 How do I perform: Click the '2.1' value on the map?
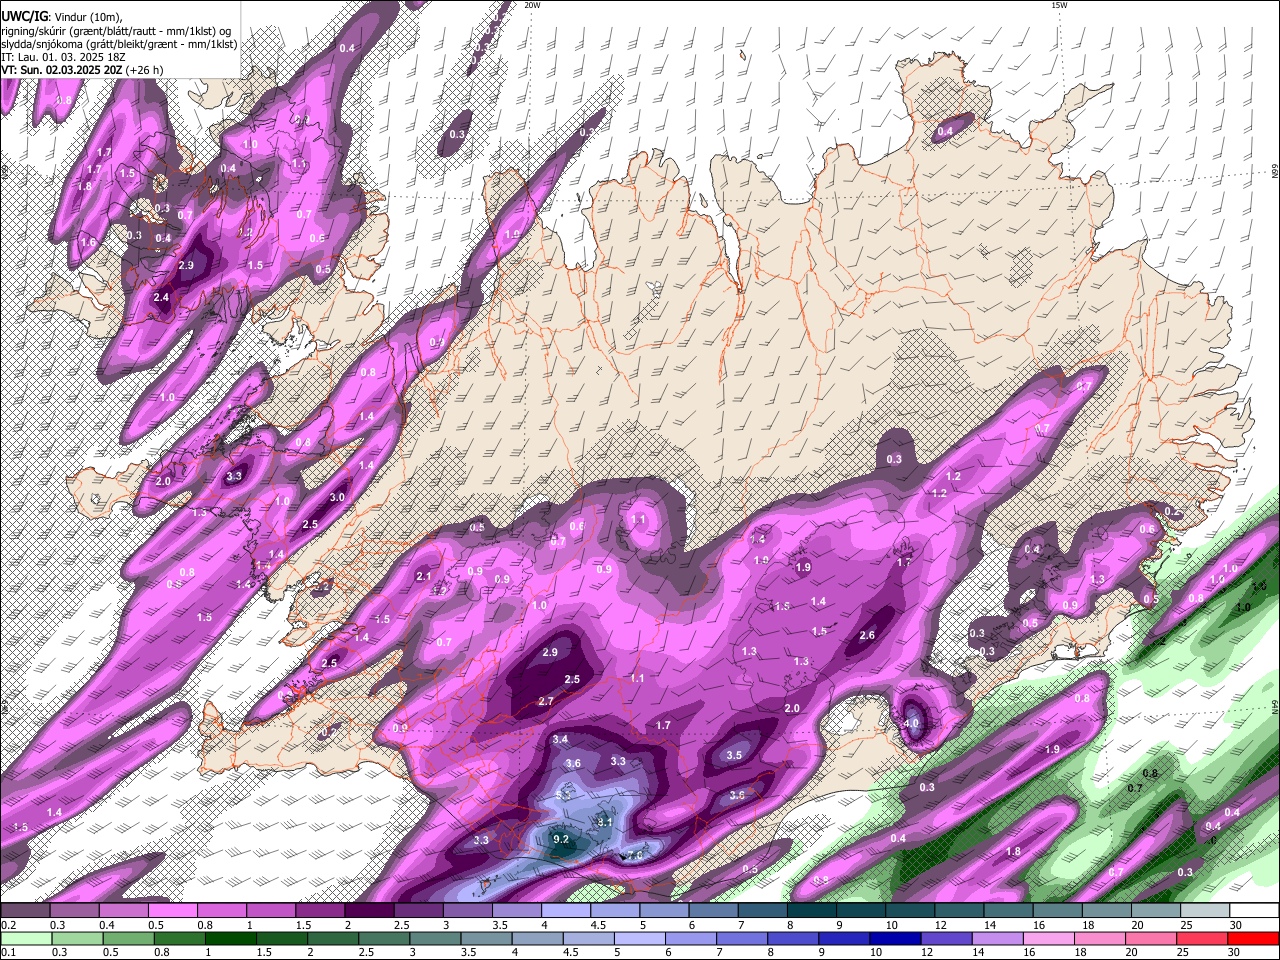423,576
